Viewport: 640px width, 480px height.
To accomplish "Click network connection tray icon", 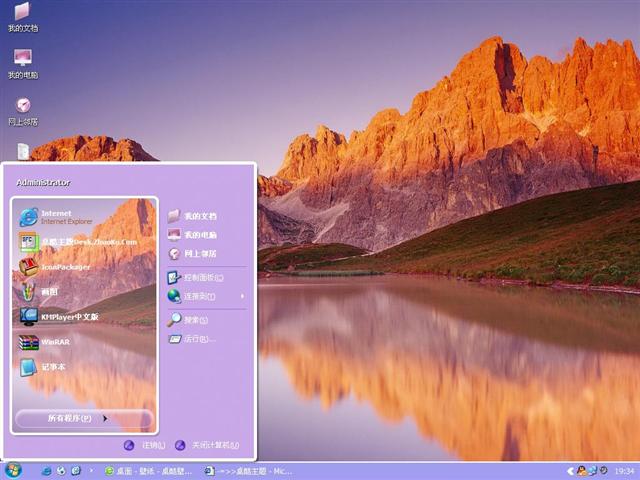I will 592,471.
